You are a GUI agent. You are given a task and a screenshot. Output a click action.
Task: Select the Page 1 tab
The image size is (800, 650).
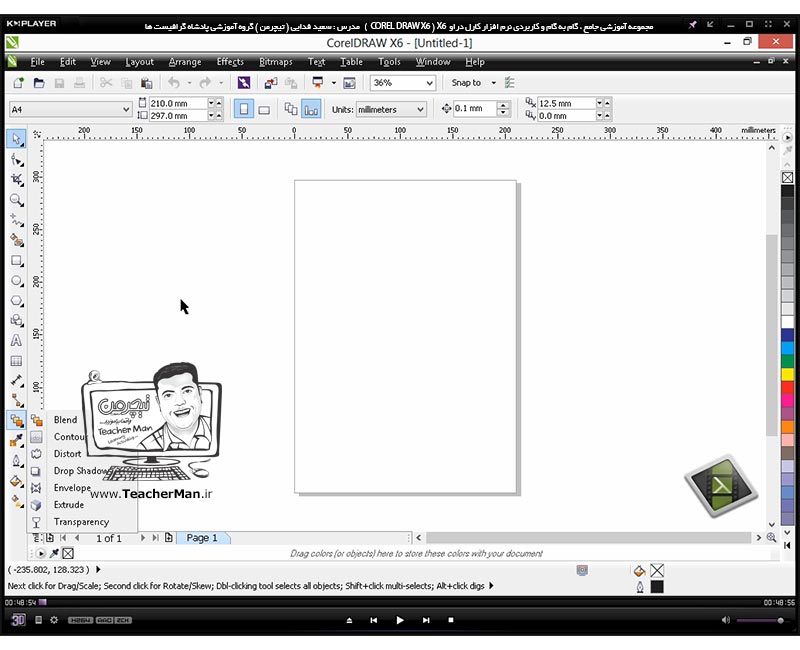(202, 538)
